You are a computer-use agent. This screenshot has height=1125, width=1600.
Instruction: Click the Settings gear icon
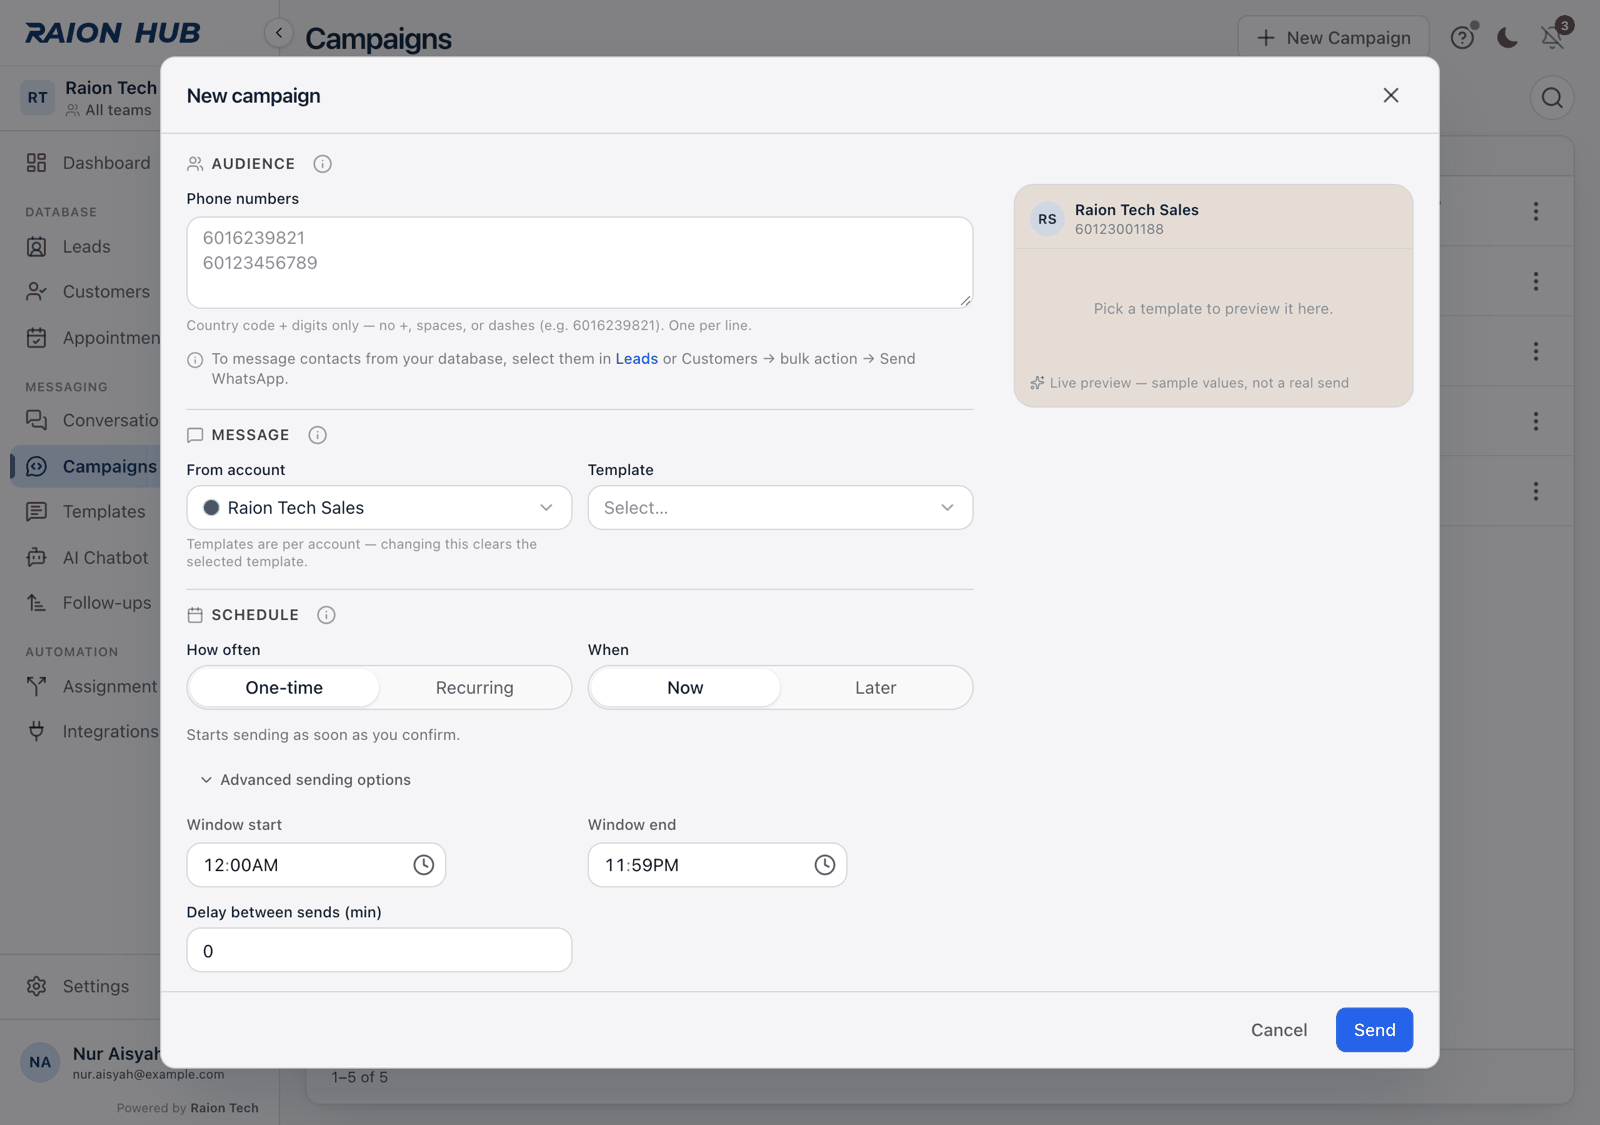click(x=37, y=986)
